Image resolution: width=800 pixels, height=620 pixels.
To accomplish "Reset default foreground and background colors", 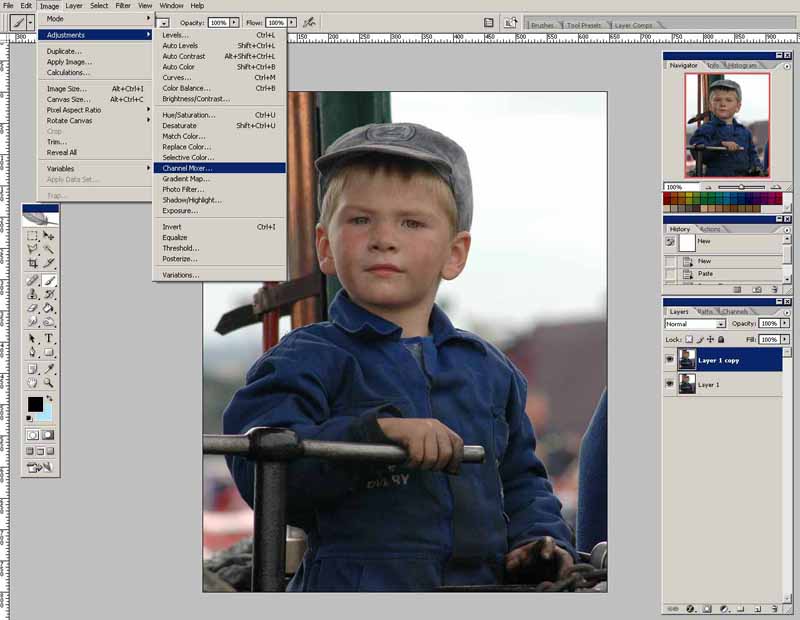I will [29, 418].
